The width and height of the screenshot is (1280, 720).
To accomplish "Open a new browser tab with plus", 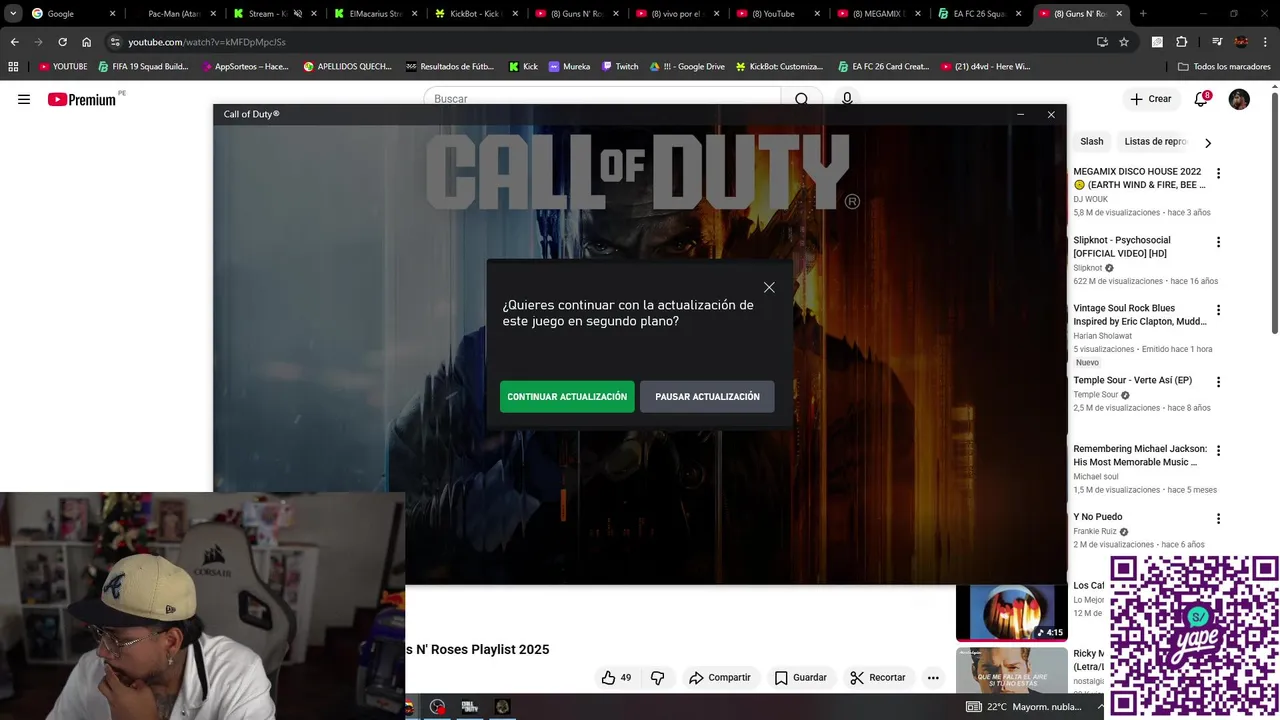I will pyautogui.click(x=1143, y=14).
